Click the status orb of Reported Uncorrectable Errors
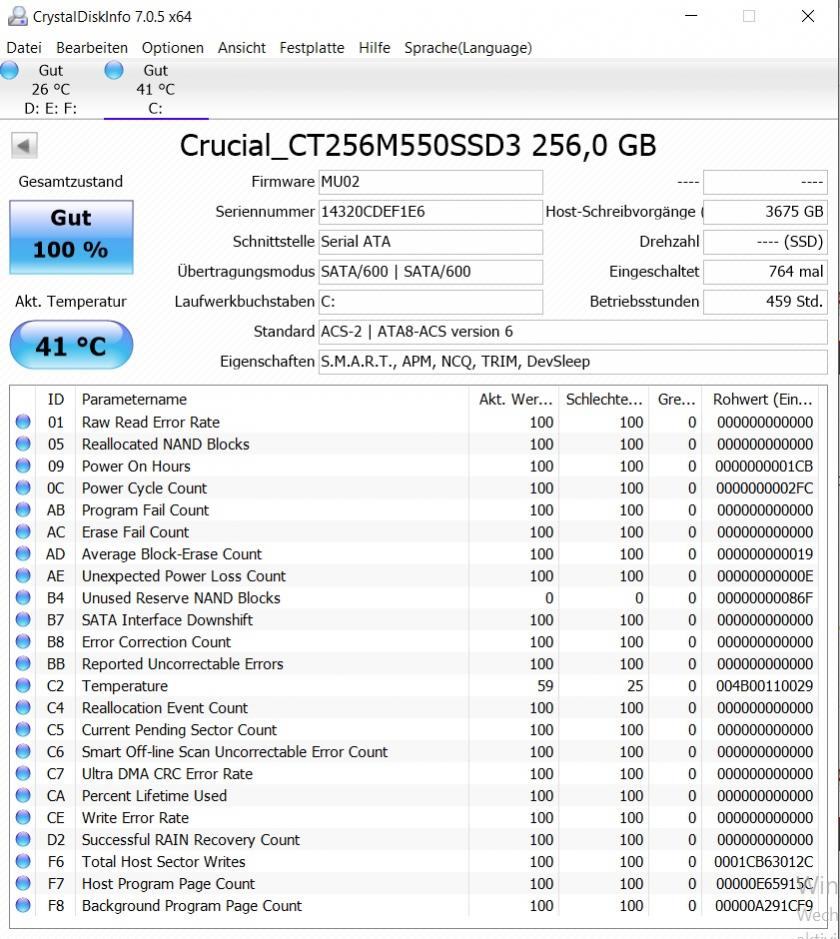840x939 pixels. [23, 664]
